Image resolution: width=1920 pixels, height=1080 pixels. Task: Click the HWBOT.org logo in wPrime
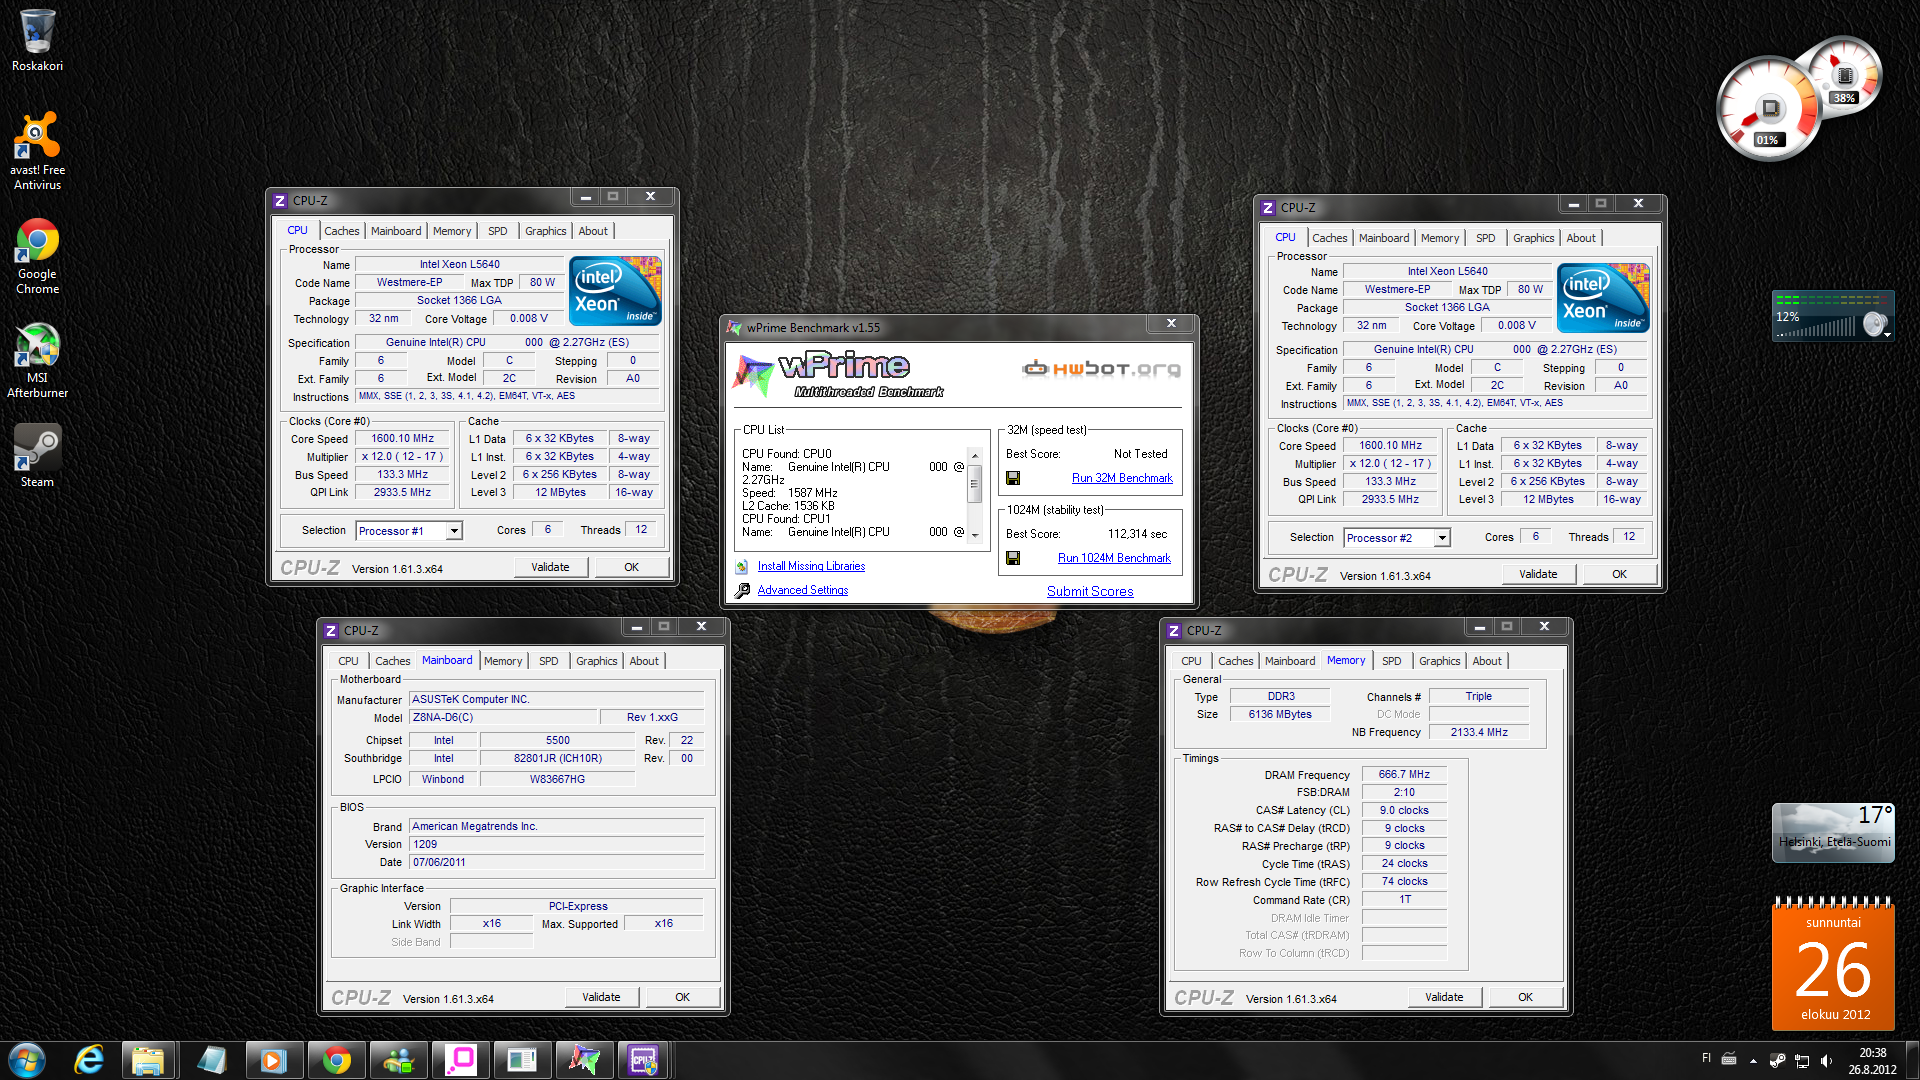pyautogui.click(x=1102, y=369)
